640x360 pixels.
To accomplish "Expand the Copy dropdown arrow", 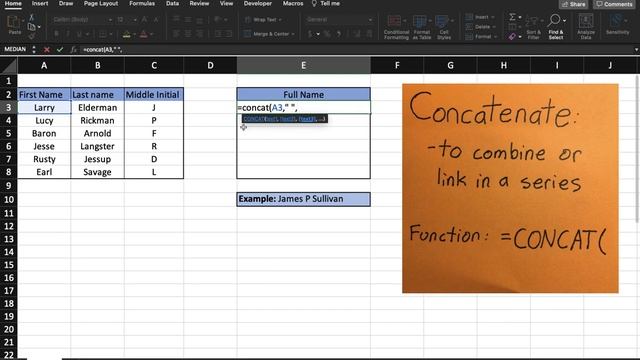I will (x=39, y=27).
